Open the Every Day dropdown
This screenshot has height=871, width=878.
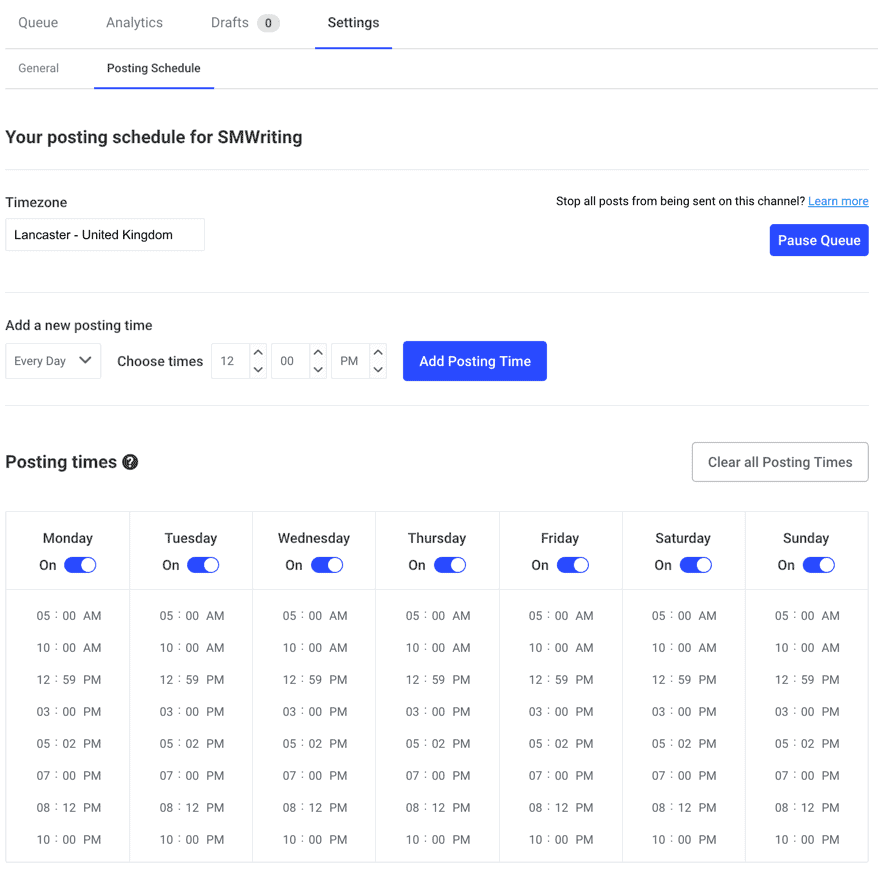pyautogui.click(x=53, y=361)
